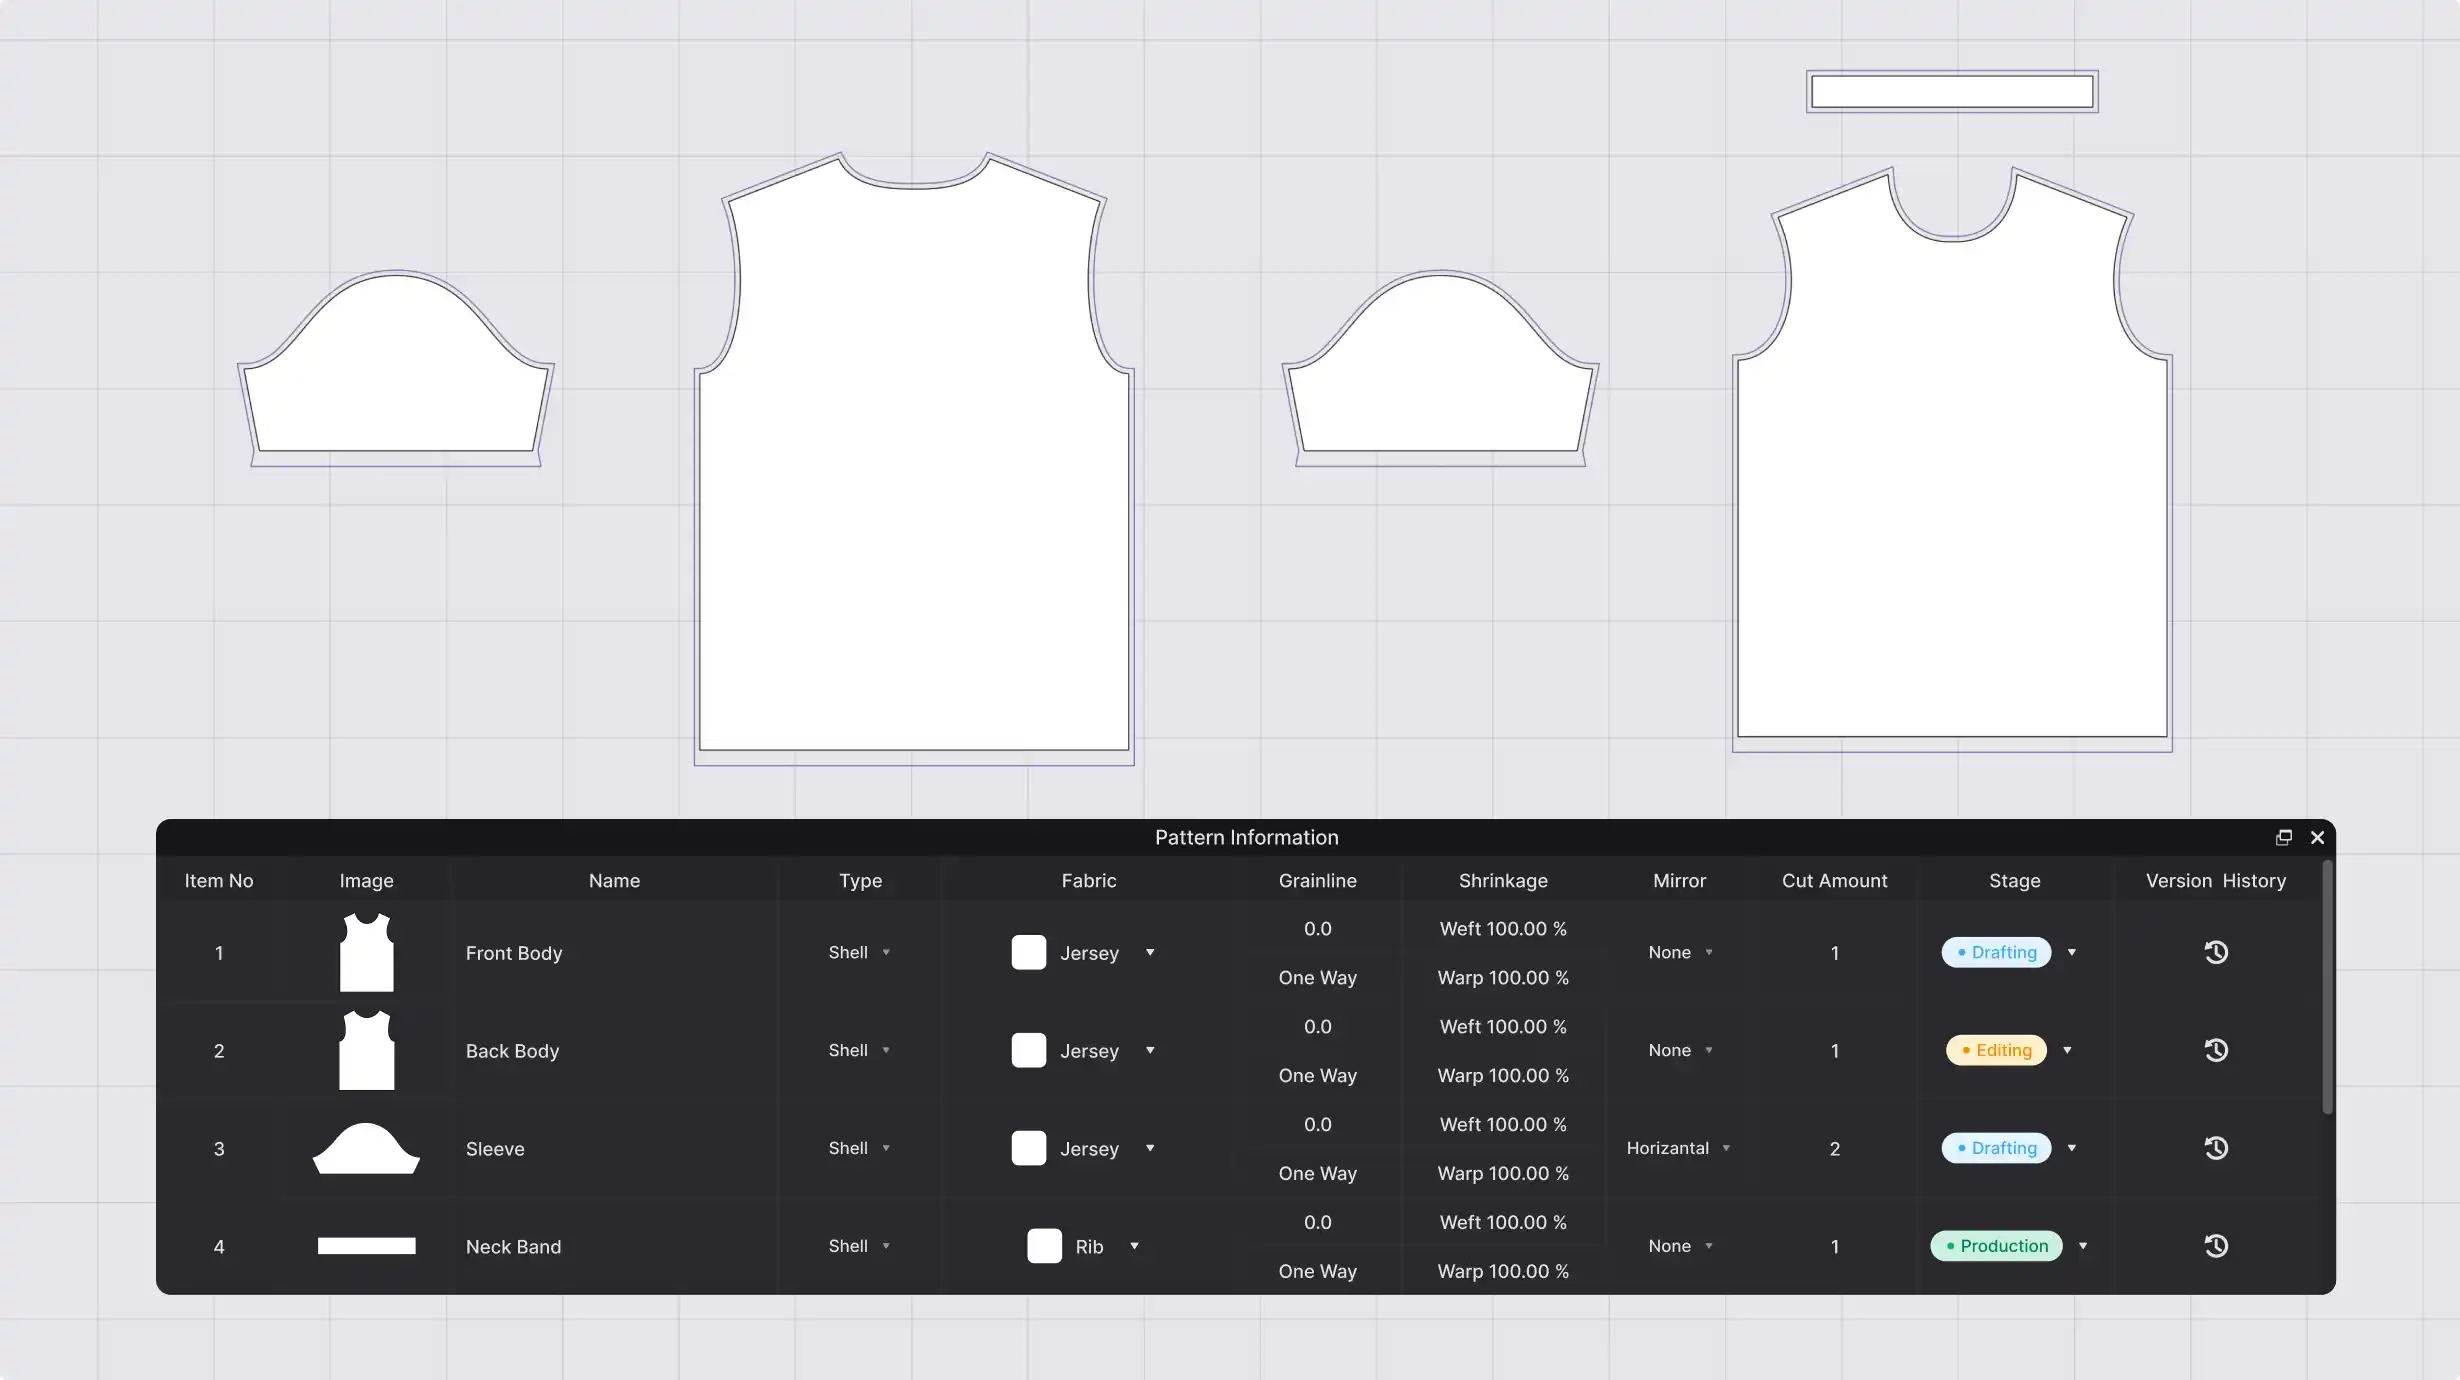Image resolution: width=2460 pixels, height=1380 pixels.
Task: Click the Cut Amount column header
Action: 1834,881
